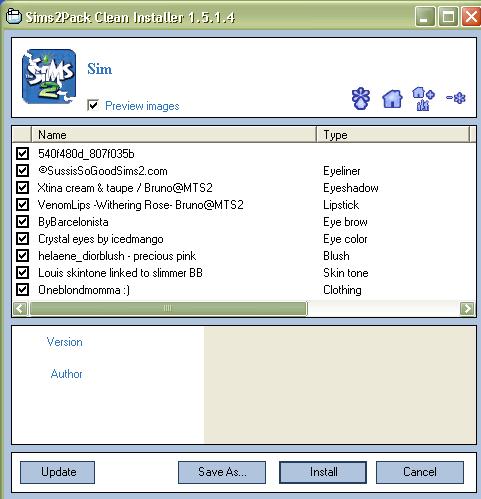Uncheck the Louis skintone checkbox
The image size is (481, 499).
pyautogui.click(x=22, y=272)
